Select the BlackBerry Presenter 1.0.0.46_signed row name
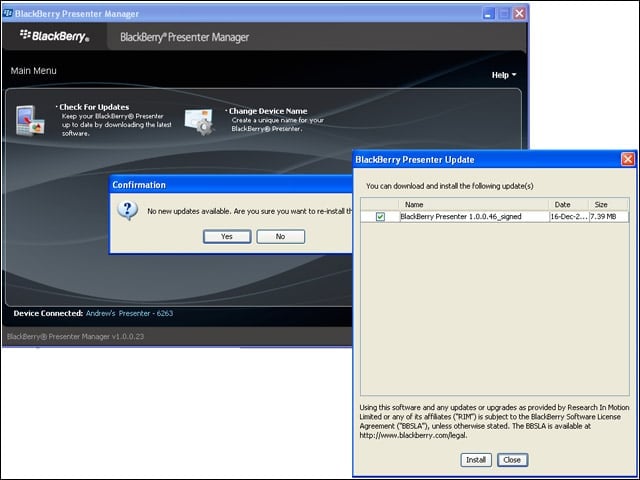The height and width of the screenshot is (480, 640). (x=461, y=217)
